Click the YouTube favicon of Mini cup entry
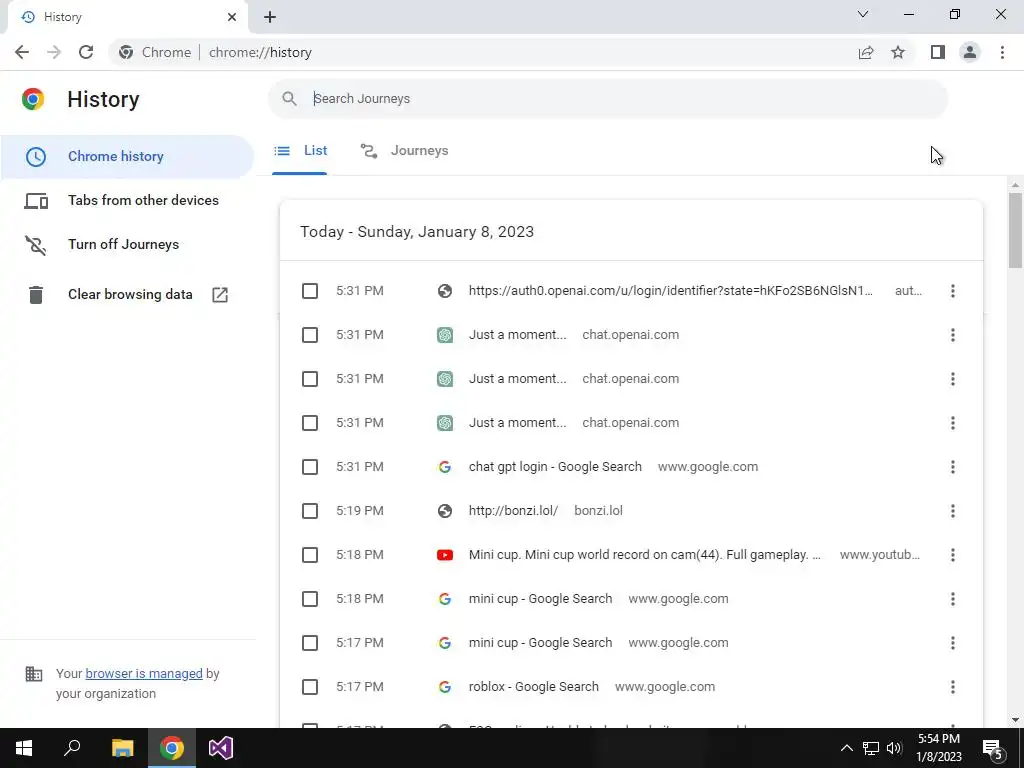Image resolution: width=1024 pixels, height=768 pixels. [x=445, y=555]
